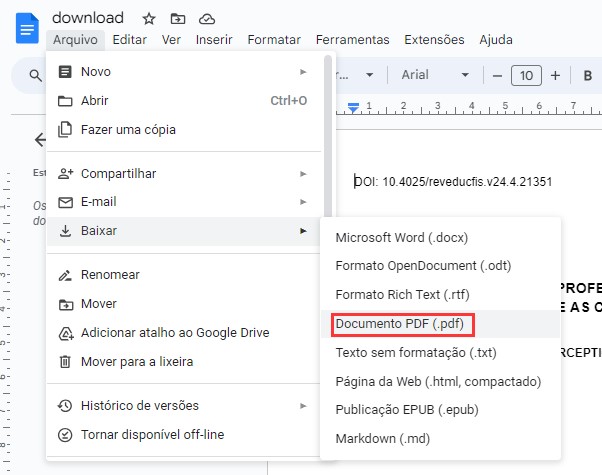Viewport: 602px width, 475px height.
Task: Increase font size with plus button
Action: pos(555,76)
